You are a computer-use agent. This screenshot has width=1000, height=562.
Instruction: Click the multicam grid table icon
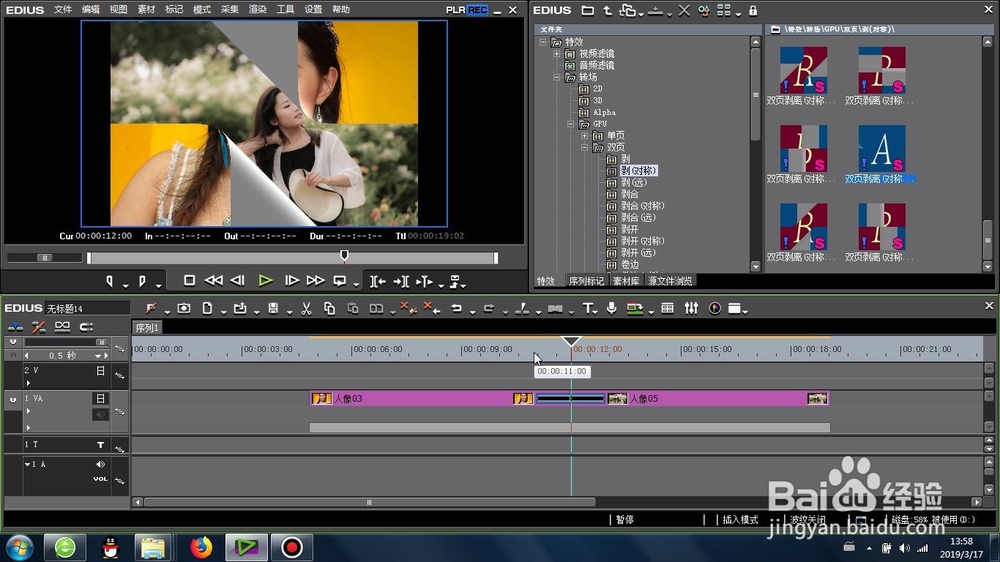[x=667, y=309]
